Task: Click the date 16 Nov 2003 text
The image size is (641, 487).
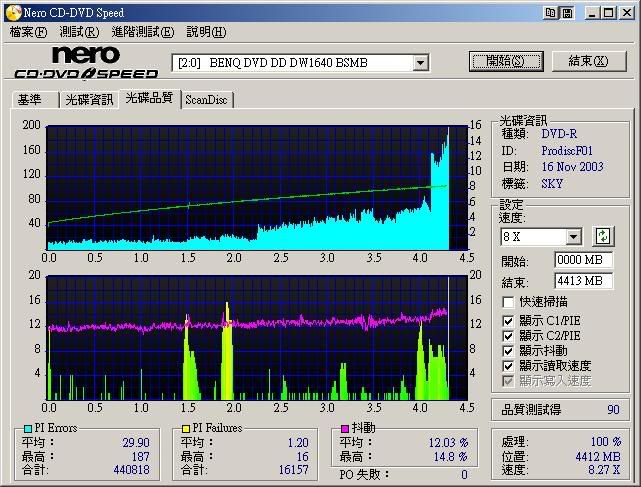Action: (572, 167)
